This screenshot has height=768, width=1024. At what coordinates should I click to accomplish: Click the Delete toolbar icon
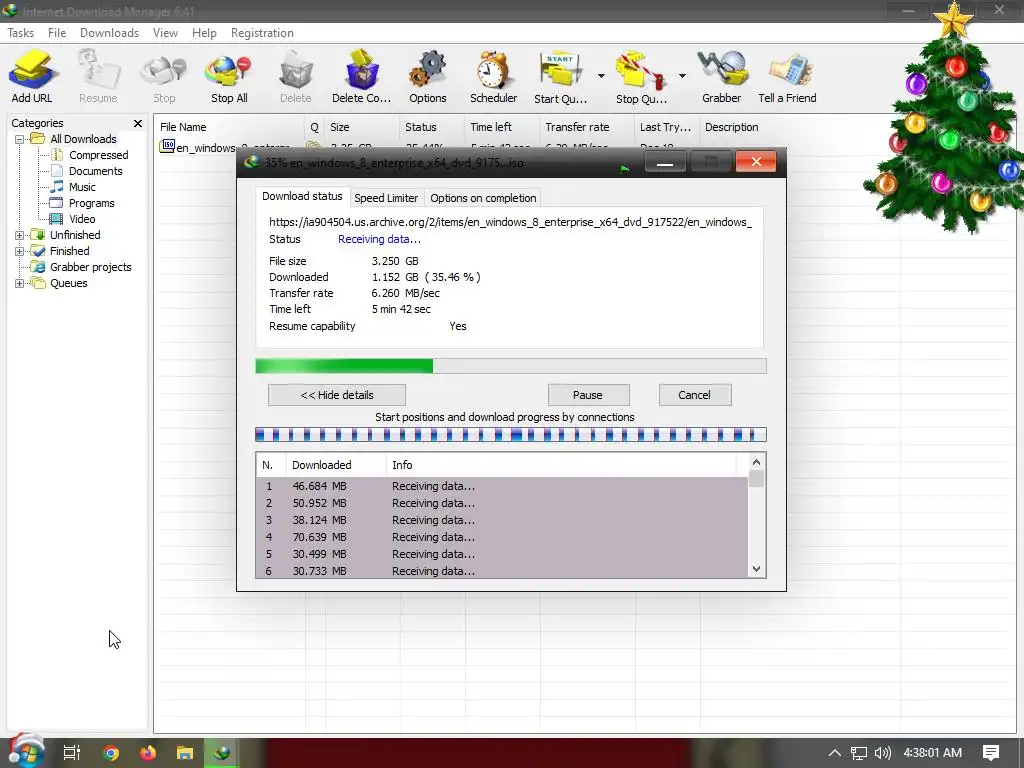[295, 77]
